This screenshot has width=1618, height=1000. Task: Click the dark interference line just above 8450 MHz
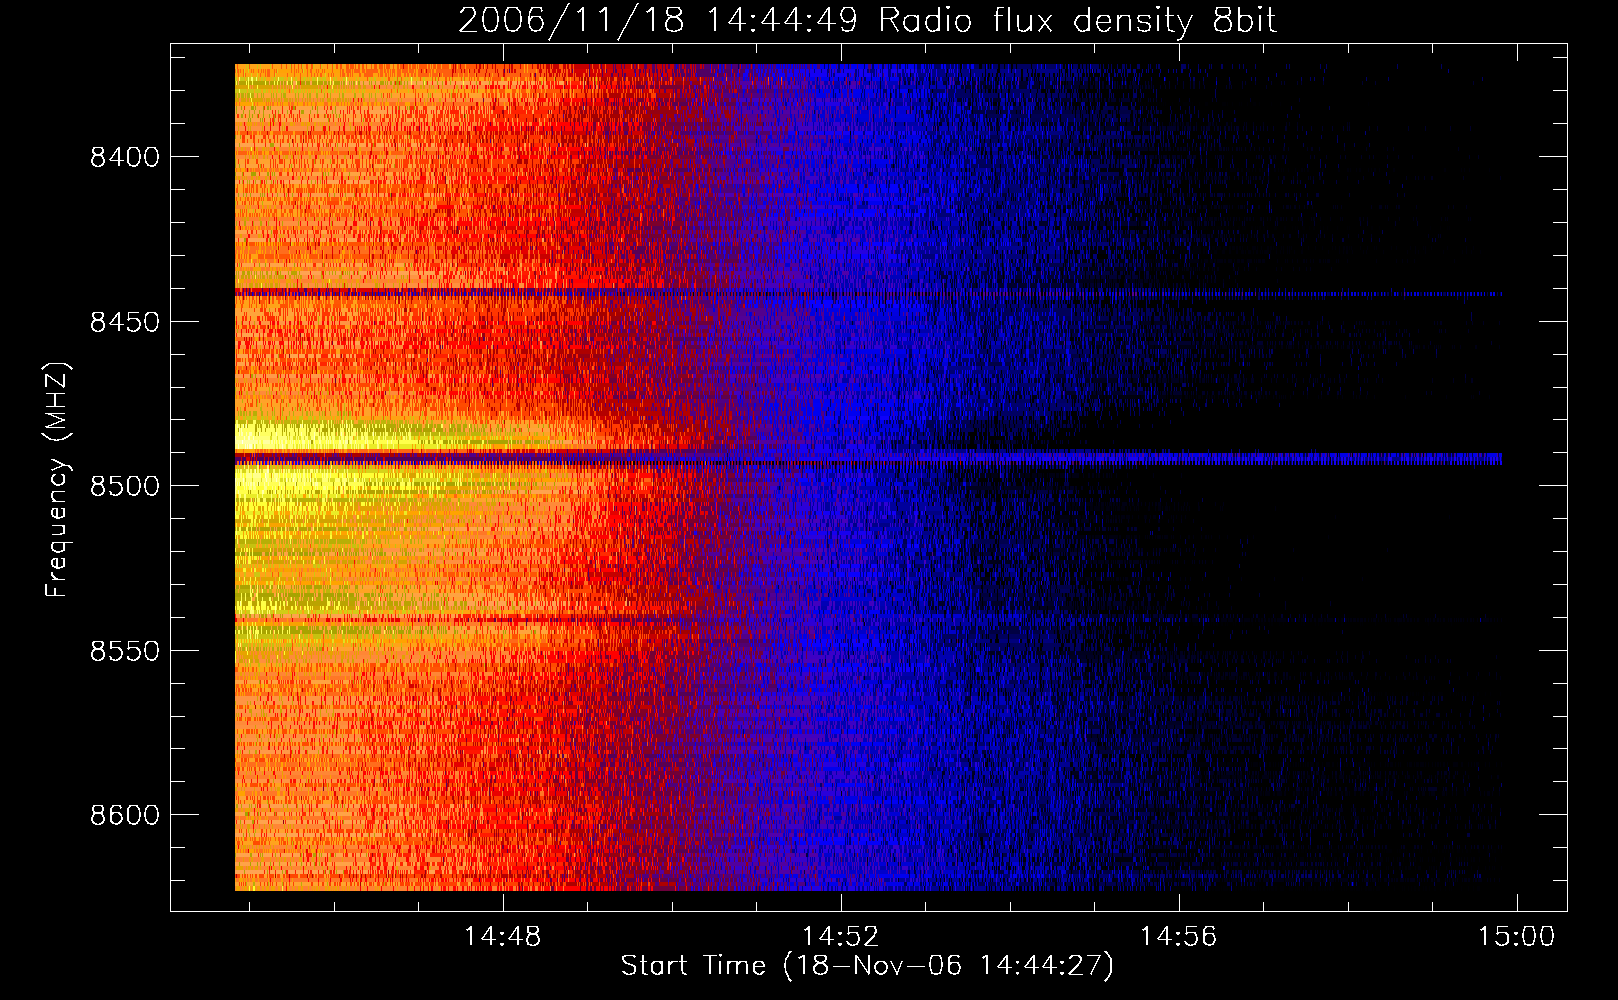[x=868, y=293]
